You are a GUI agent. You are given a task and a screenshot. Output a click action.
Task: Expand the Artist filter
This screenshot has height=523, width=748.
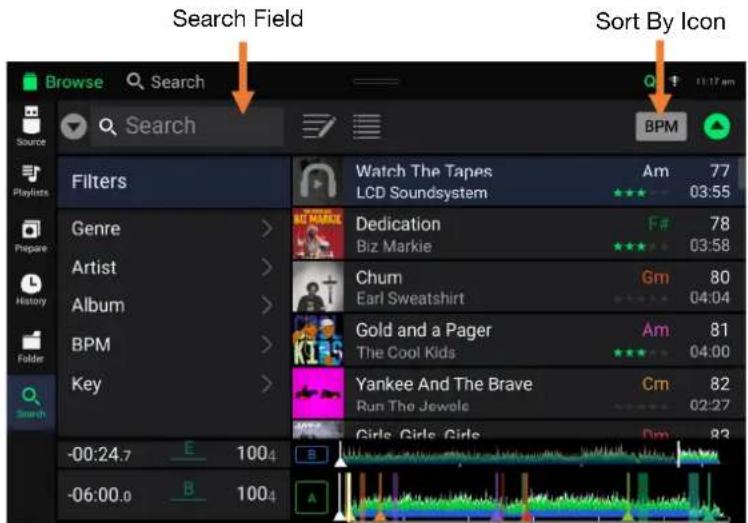tap(172, 268)
